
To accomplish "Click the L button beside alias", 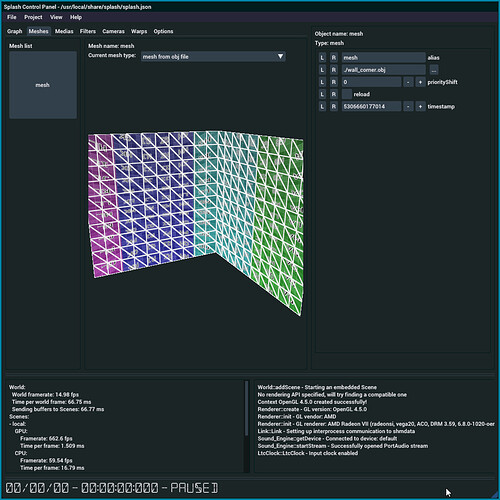I will pos(322,58).
